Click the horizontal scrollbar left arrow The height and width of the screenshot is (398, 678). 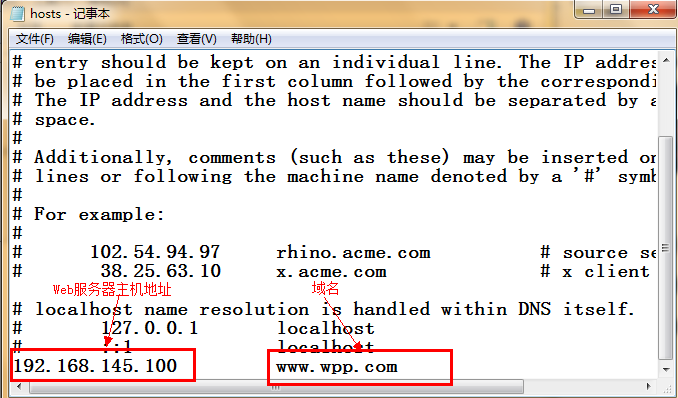point(19,386)
